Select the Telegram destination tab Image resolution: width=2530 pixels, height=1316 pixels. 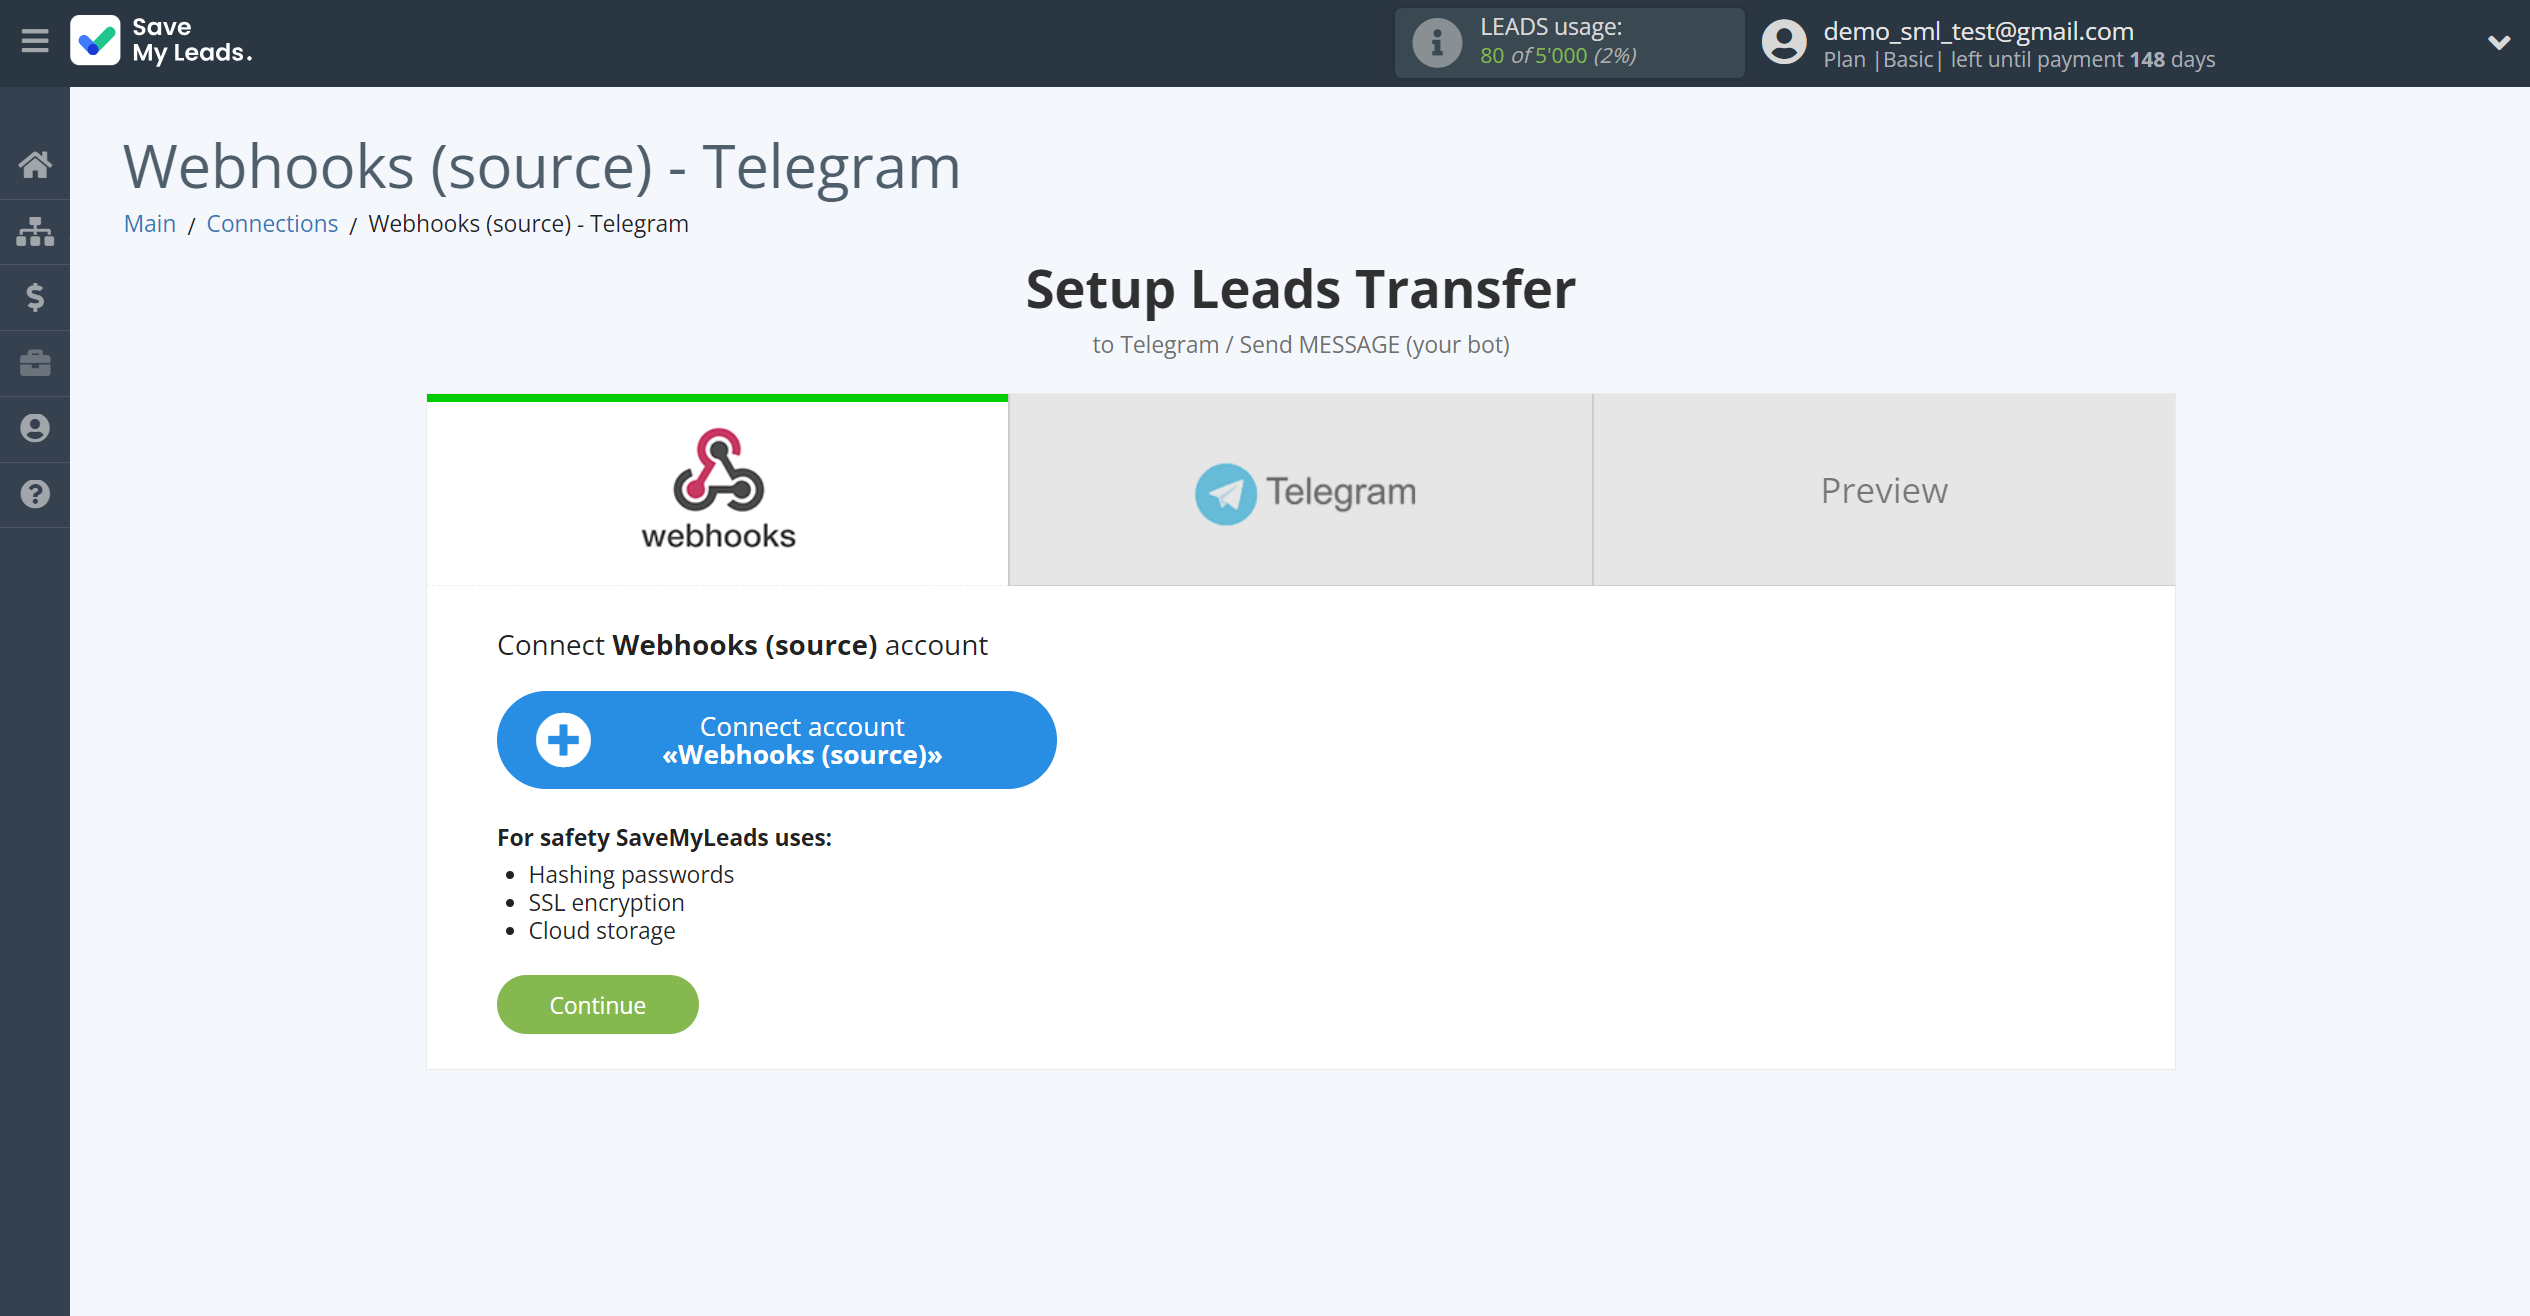(x=1300, y=491)
